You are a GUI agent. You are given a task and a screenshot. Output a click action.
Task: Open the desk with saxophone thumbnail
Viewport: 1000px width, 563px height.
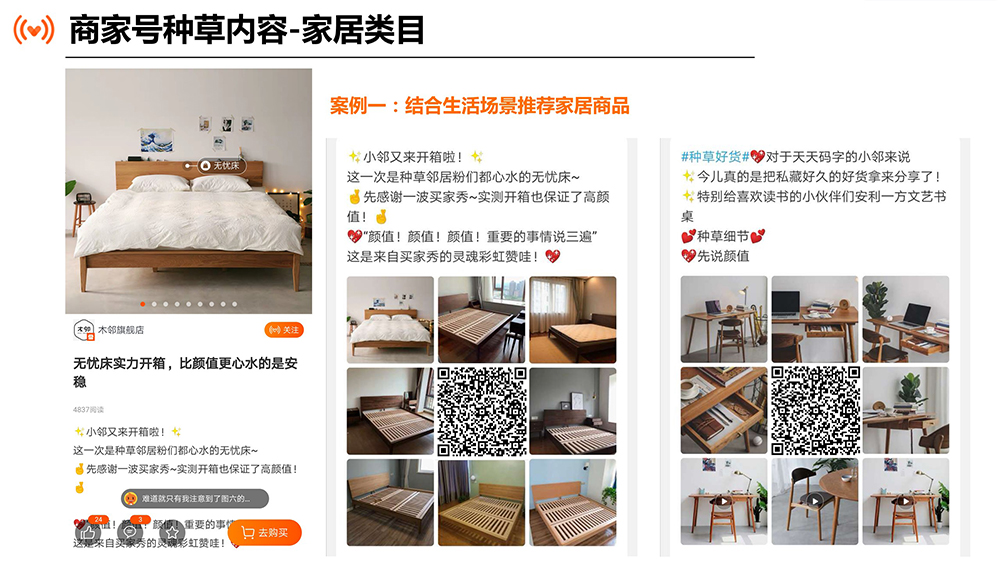click(x=723, y=319)
